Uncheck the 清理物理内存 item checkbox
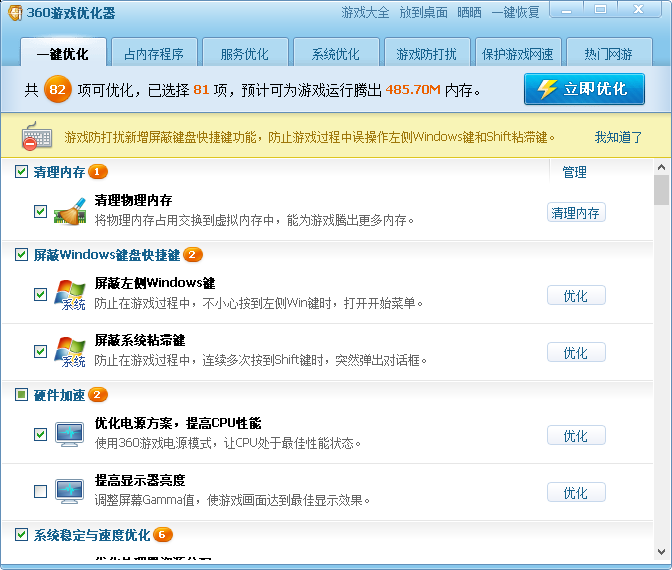The width and height of the screenshot is (672, 570). point(40,211)
